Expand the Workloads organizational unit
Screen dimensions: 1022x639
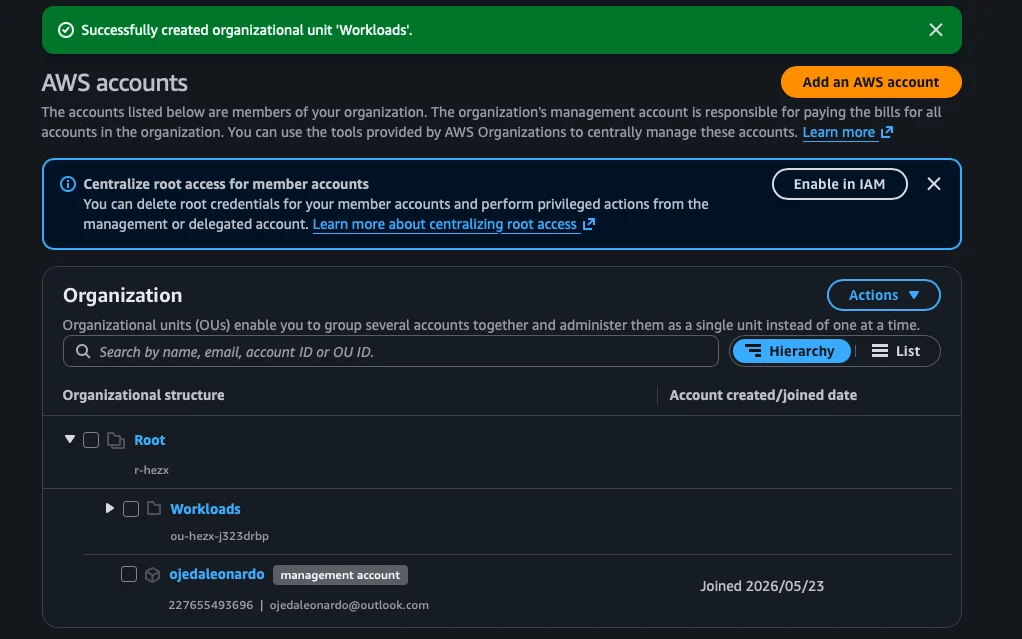tap(110, 508)
